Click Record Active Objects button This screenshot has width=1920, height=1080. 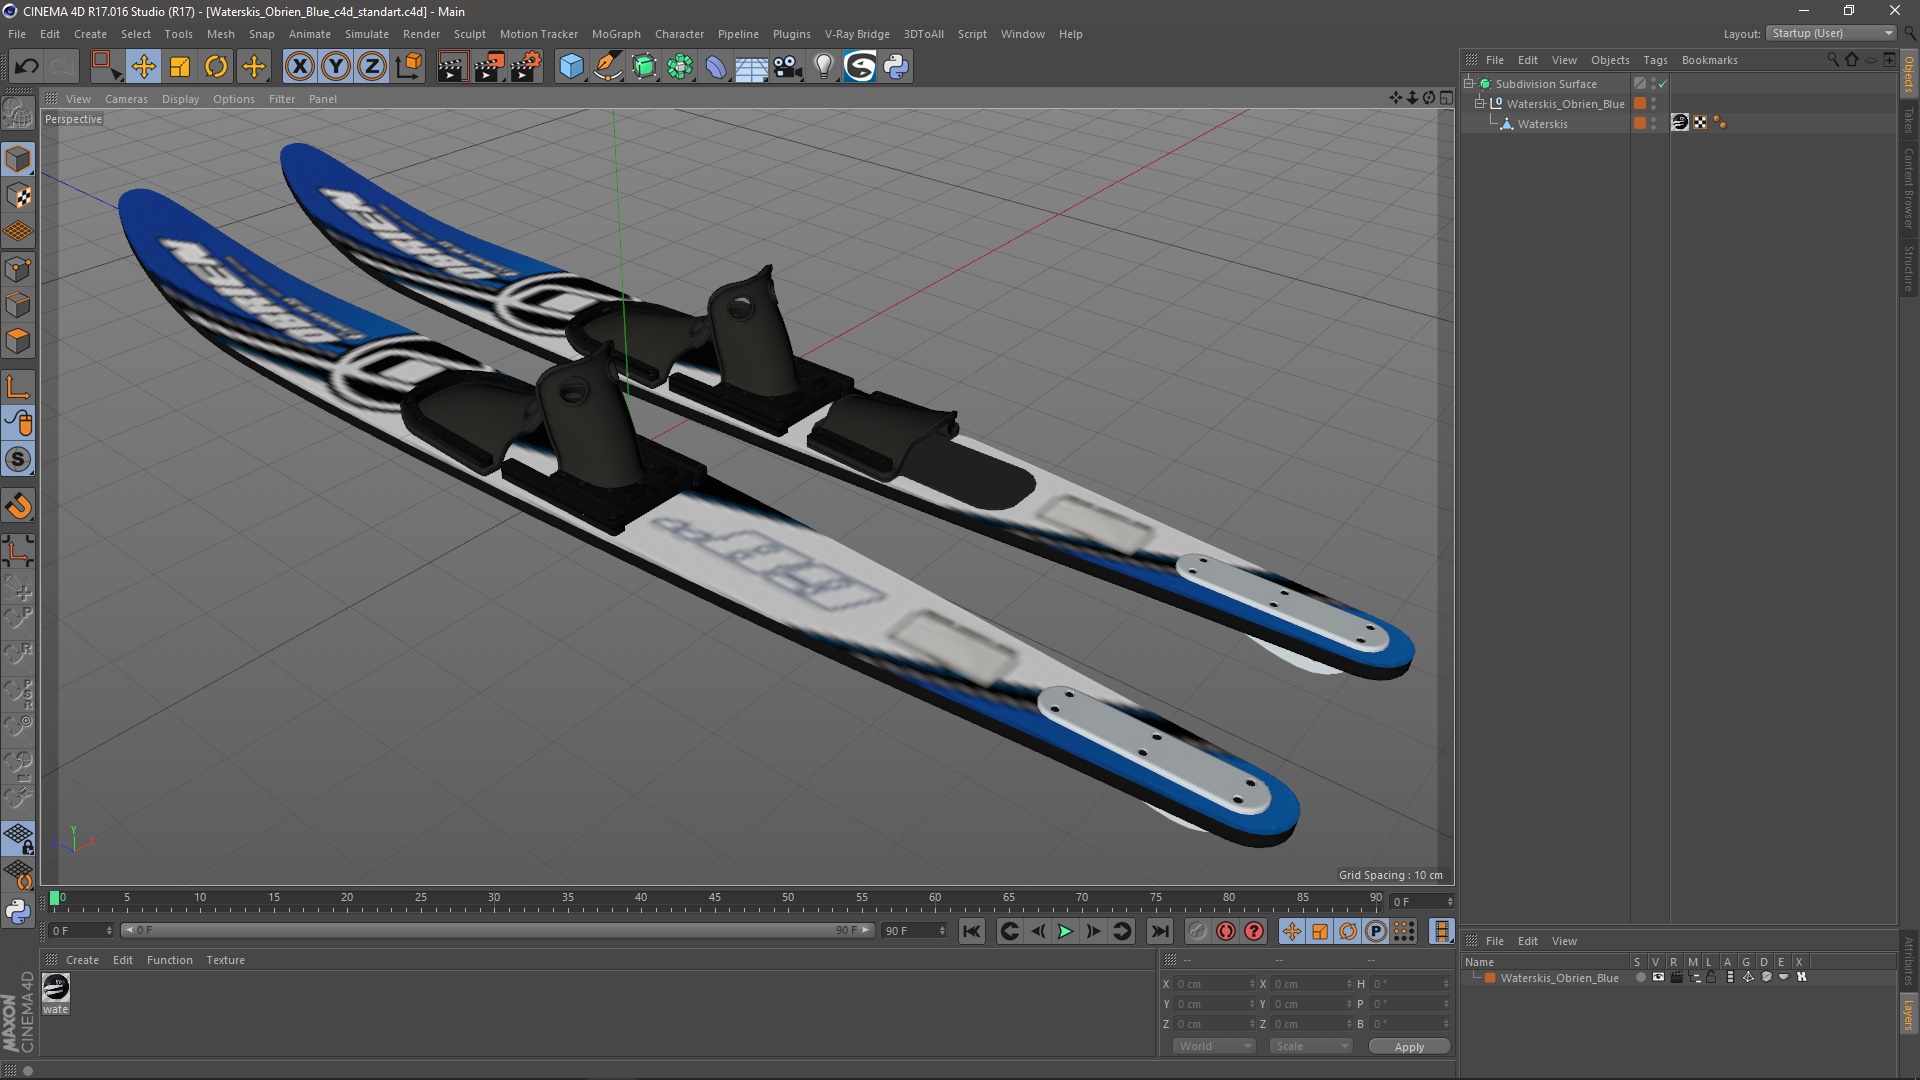(x=1197, y=931)
